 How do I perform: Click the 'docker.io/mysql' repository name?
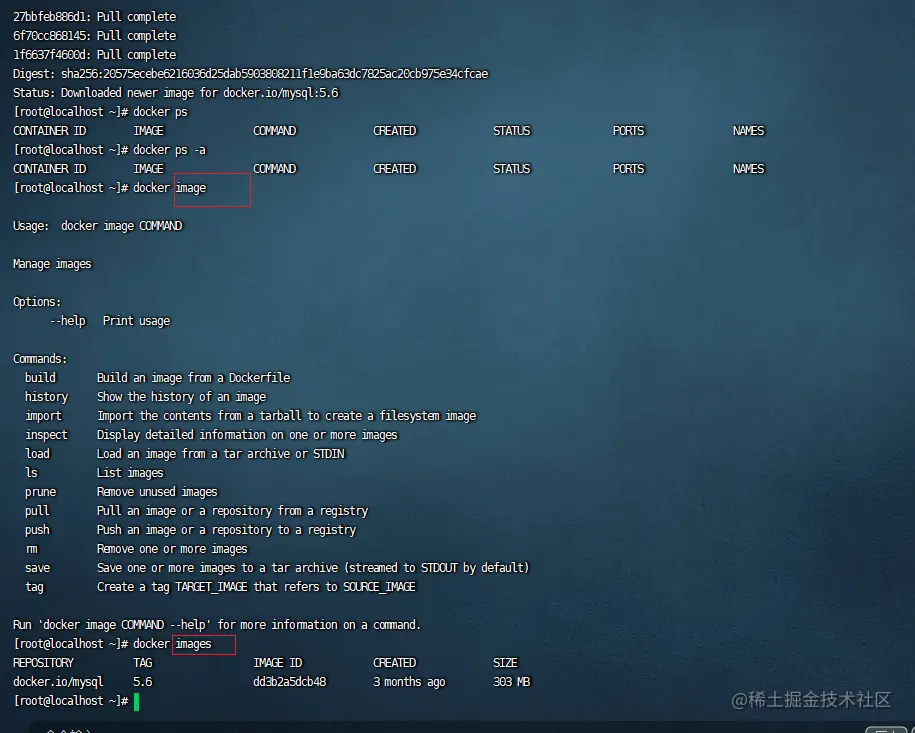pos(58,682)
